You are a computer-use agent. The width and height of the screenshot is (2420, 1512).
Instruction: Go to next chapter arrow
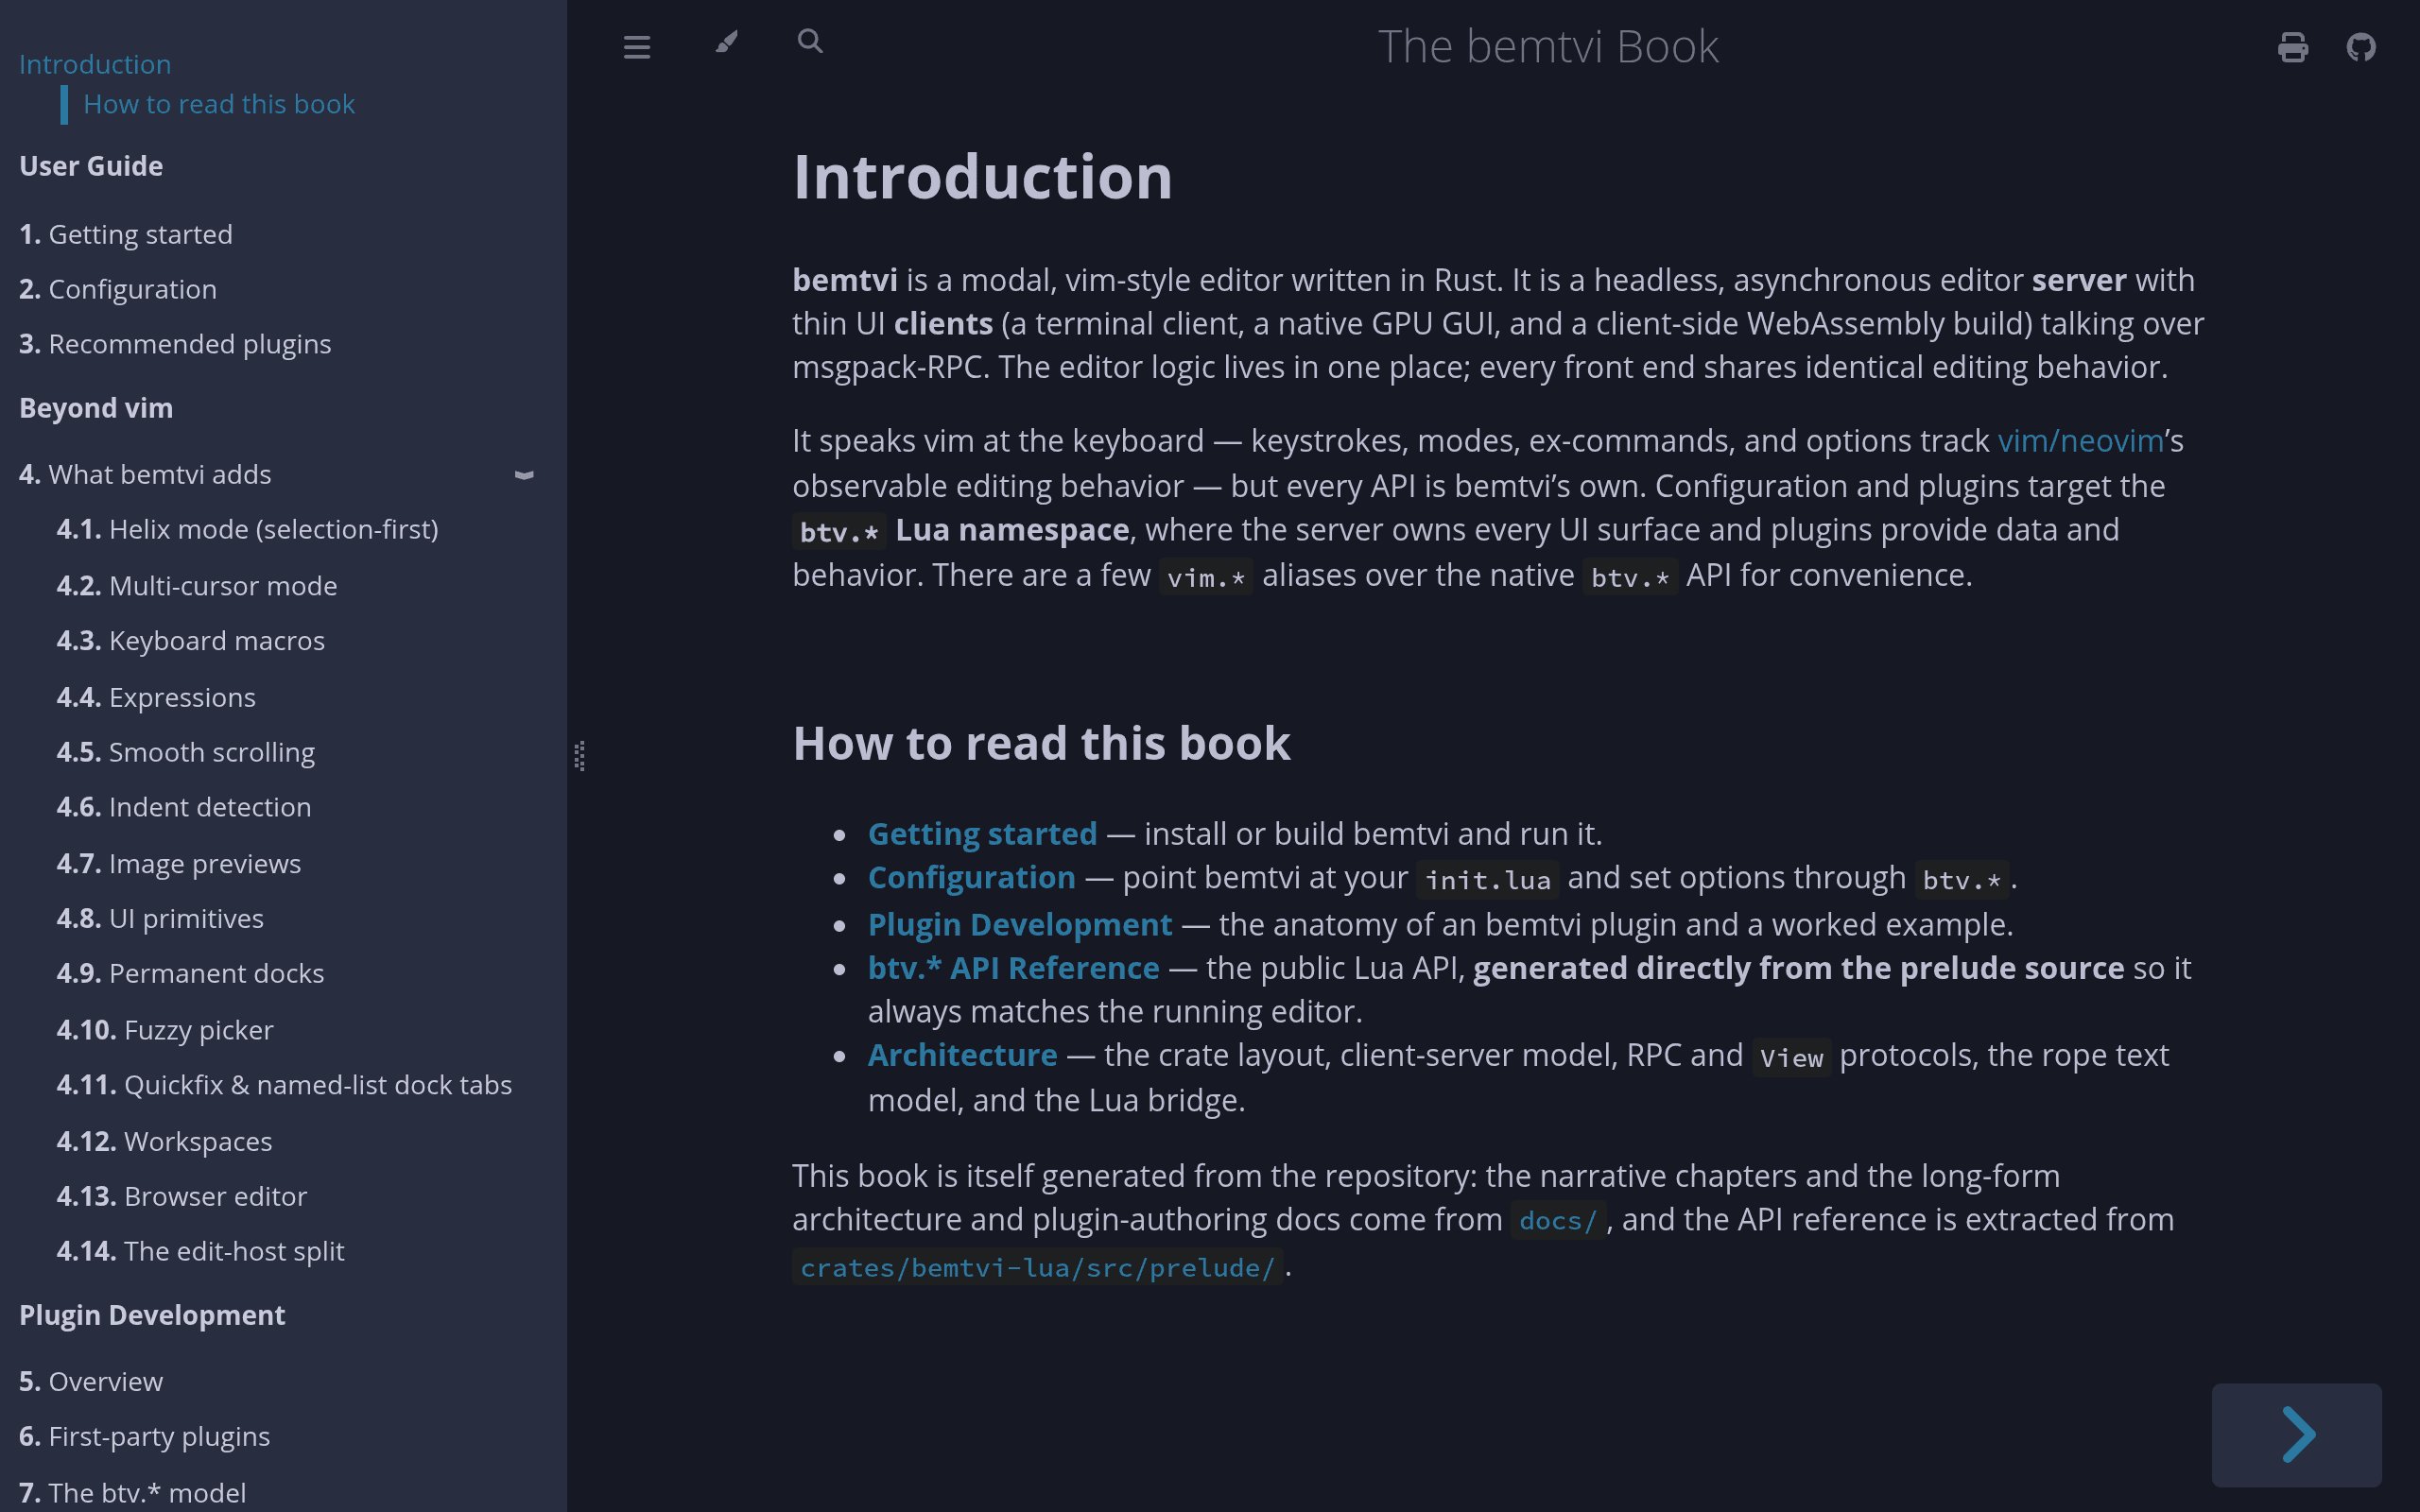tap(2297, 1435)
